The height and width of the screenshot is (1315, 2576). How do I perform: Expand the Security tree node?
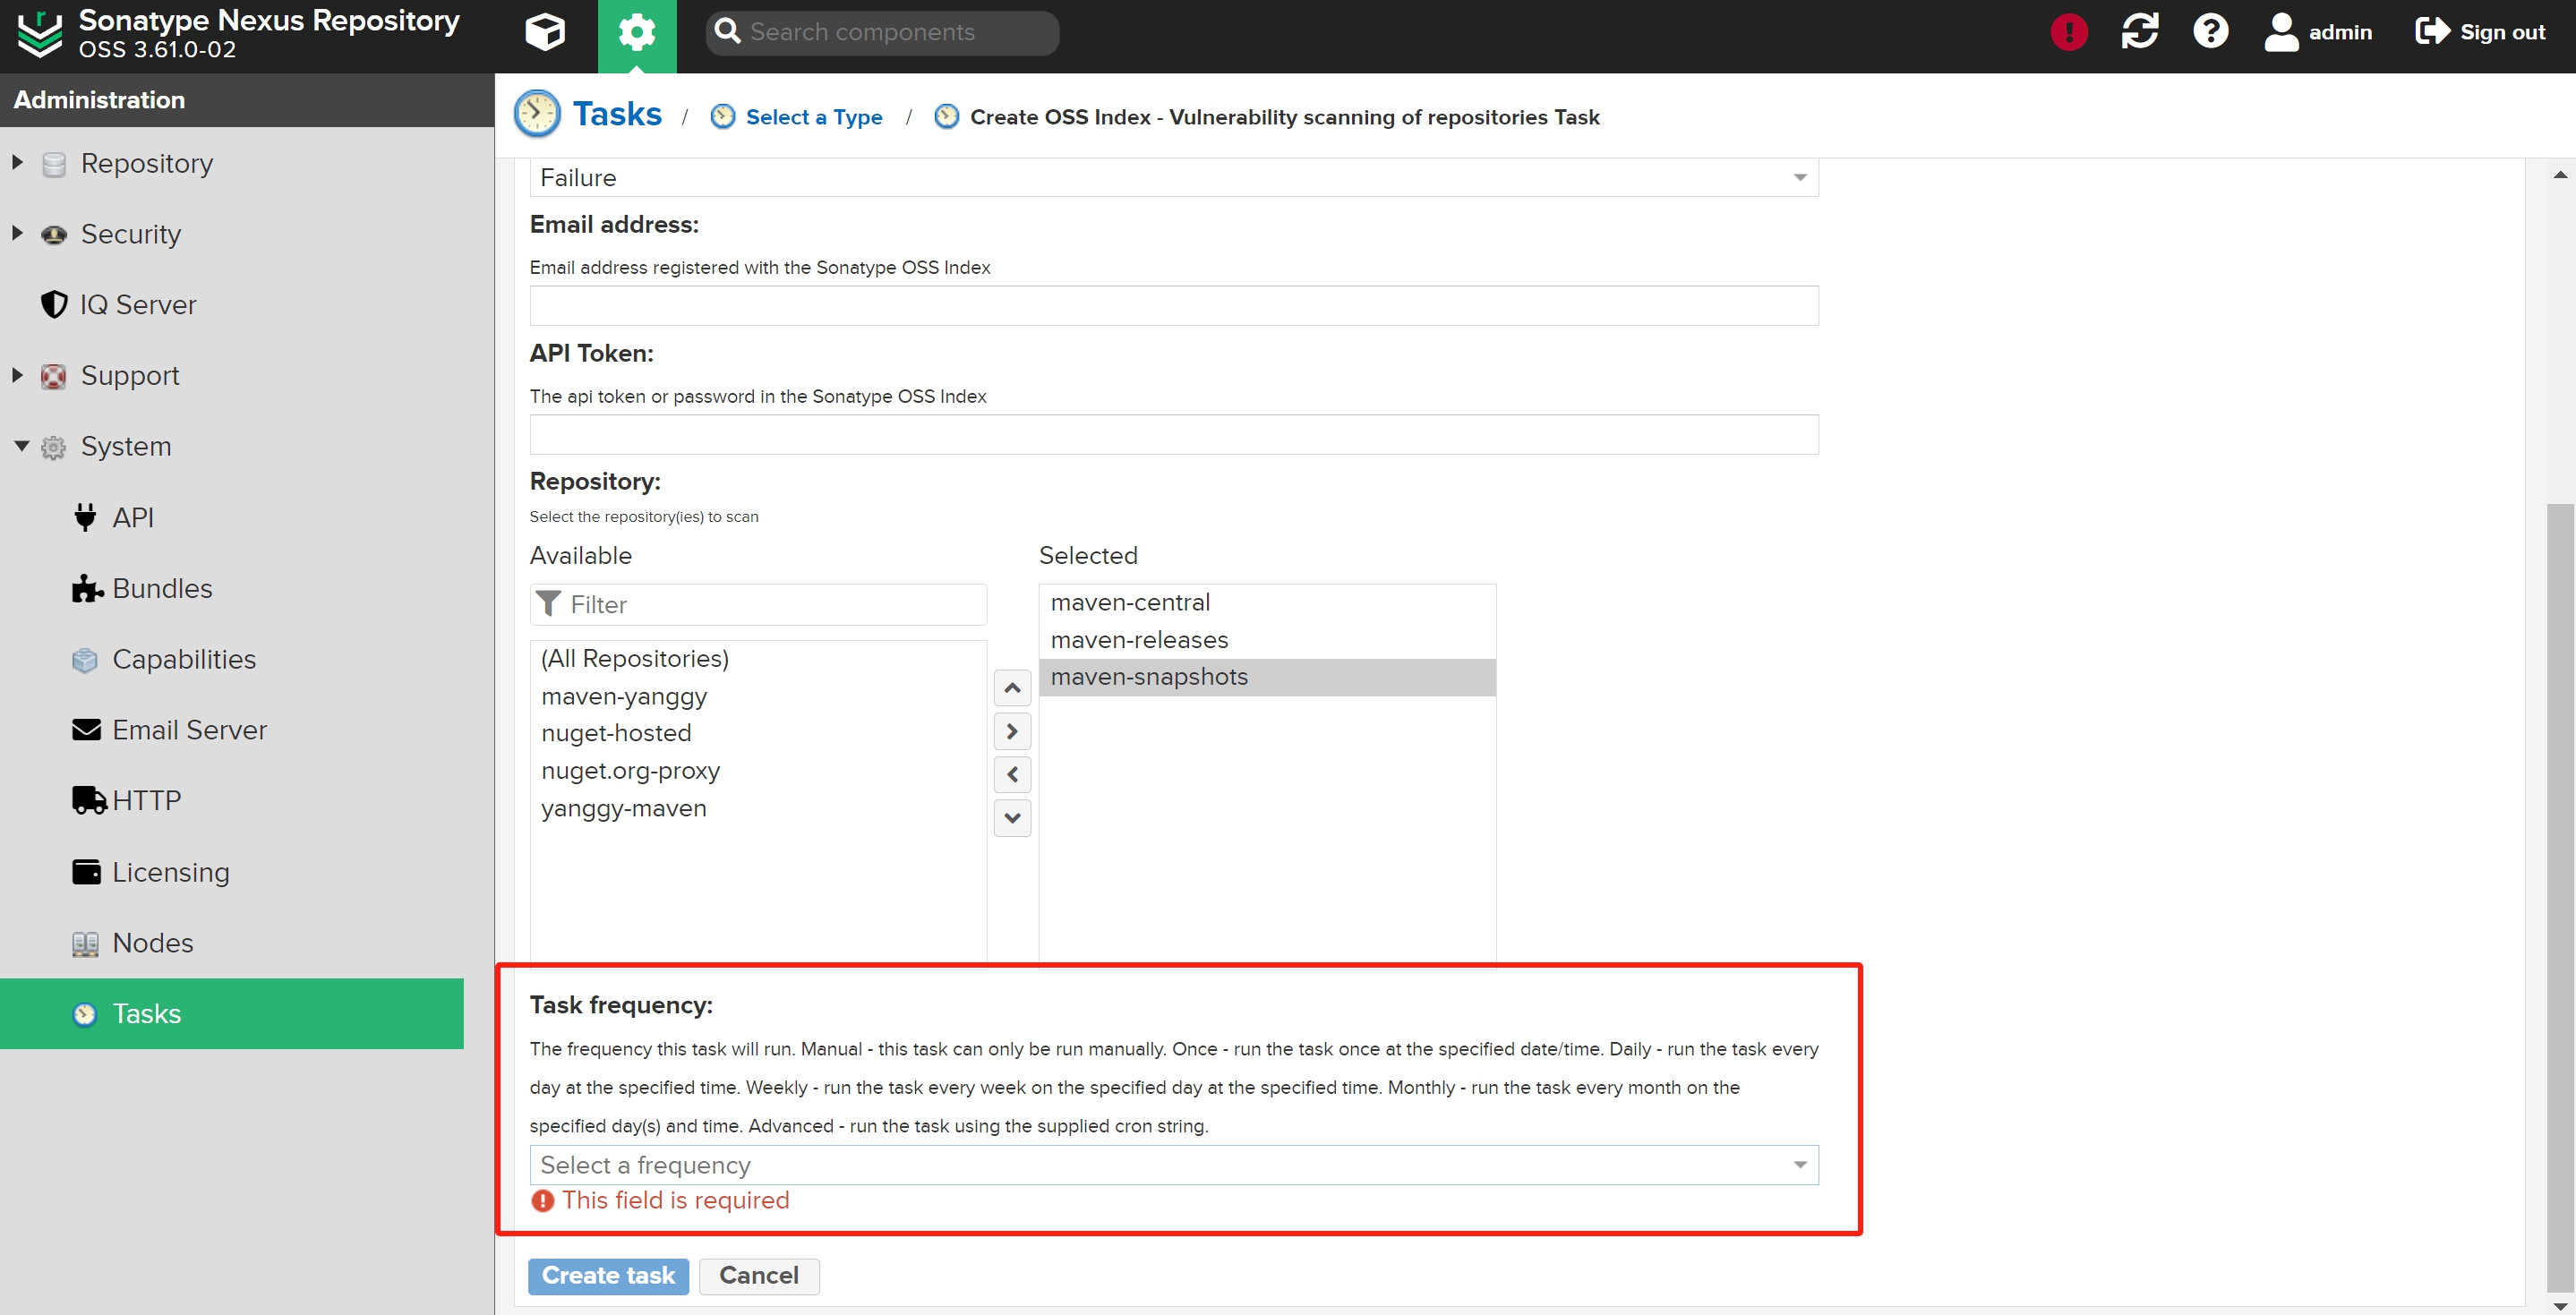tap(18, 233)
